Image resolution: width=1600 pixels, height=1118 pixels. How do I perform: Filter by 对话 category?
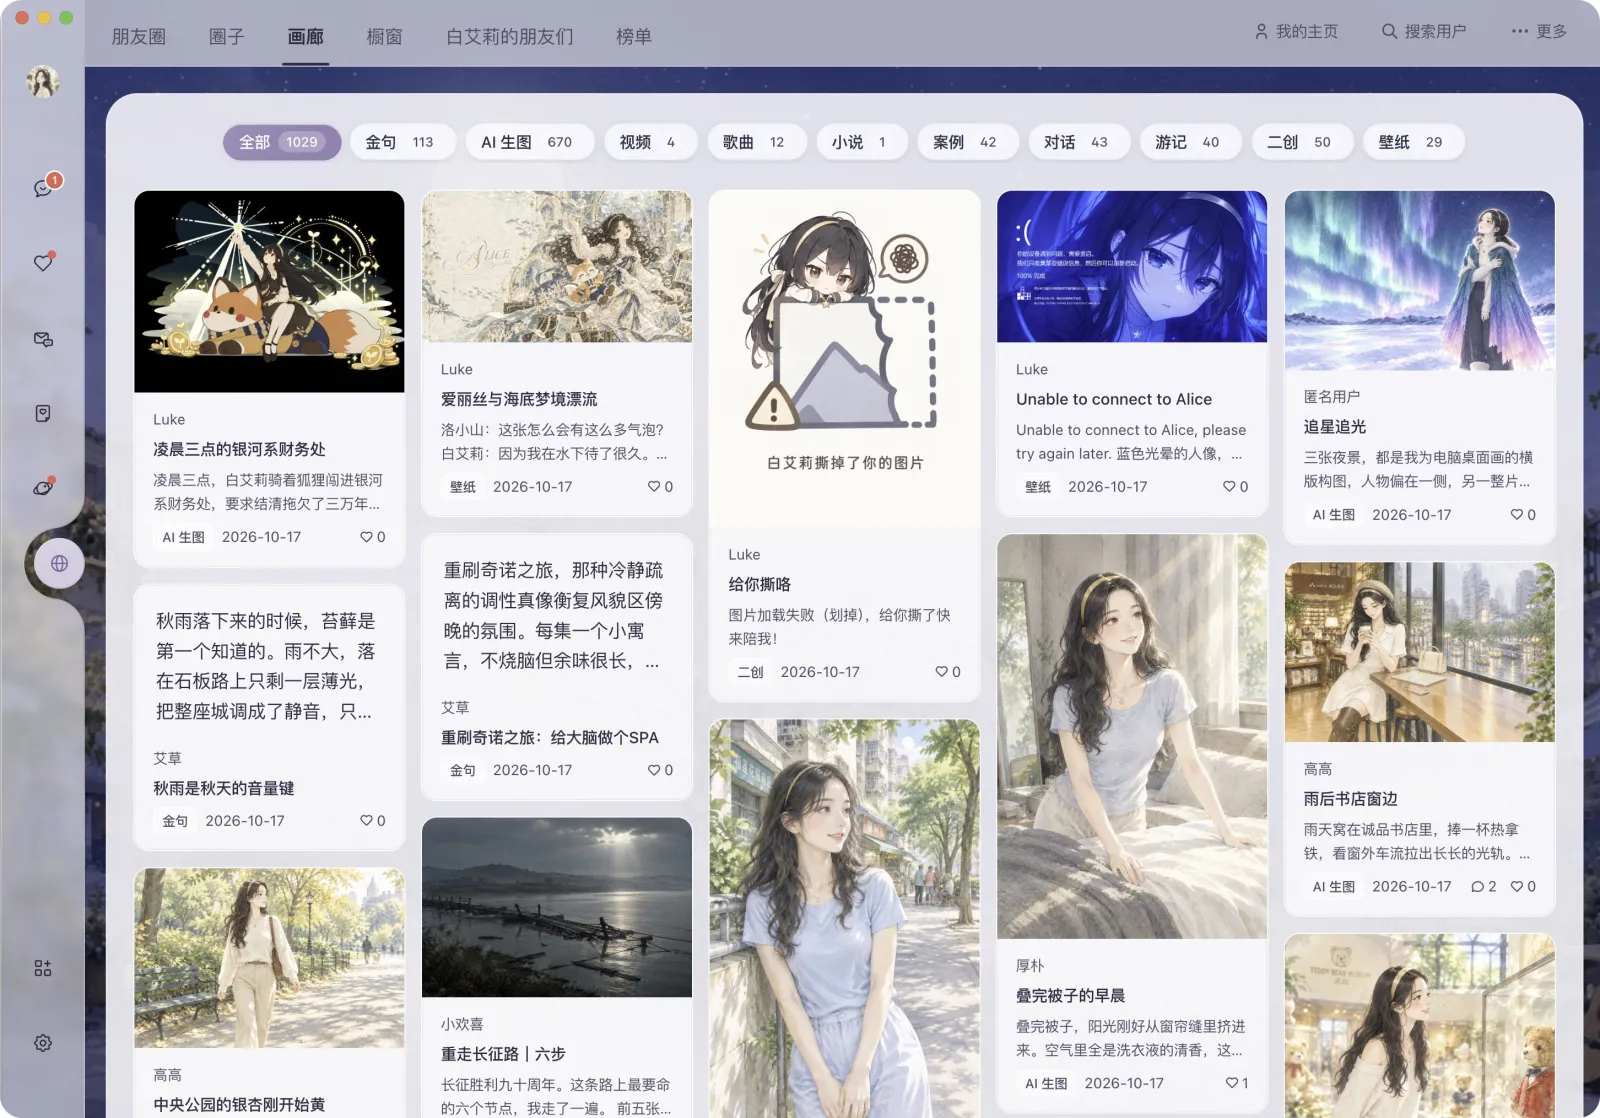[x=1078, y=142]
